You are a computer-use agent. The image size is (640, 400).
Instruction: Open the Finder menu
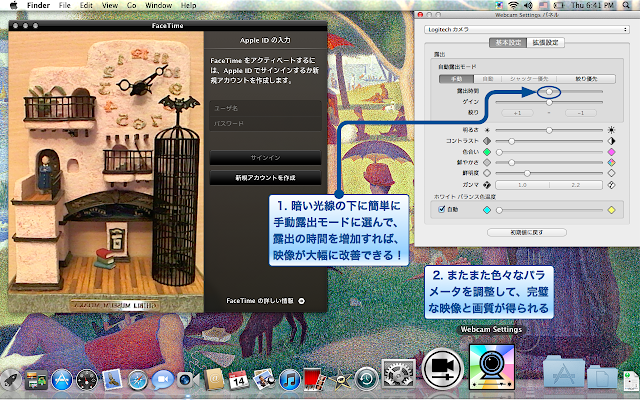38,5
